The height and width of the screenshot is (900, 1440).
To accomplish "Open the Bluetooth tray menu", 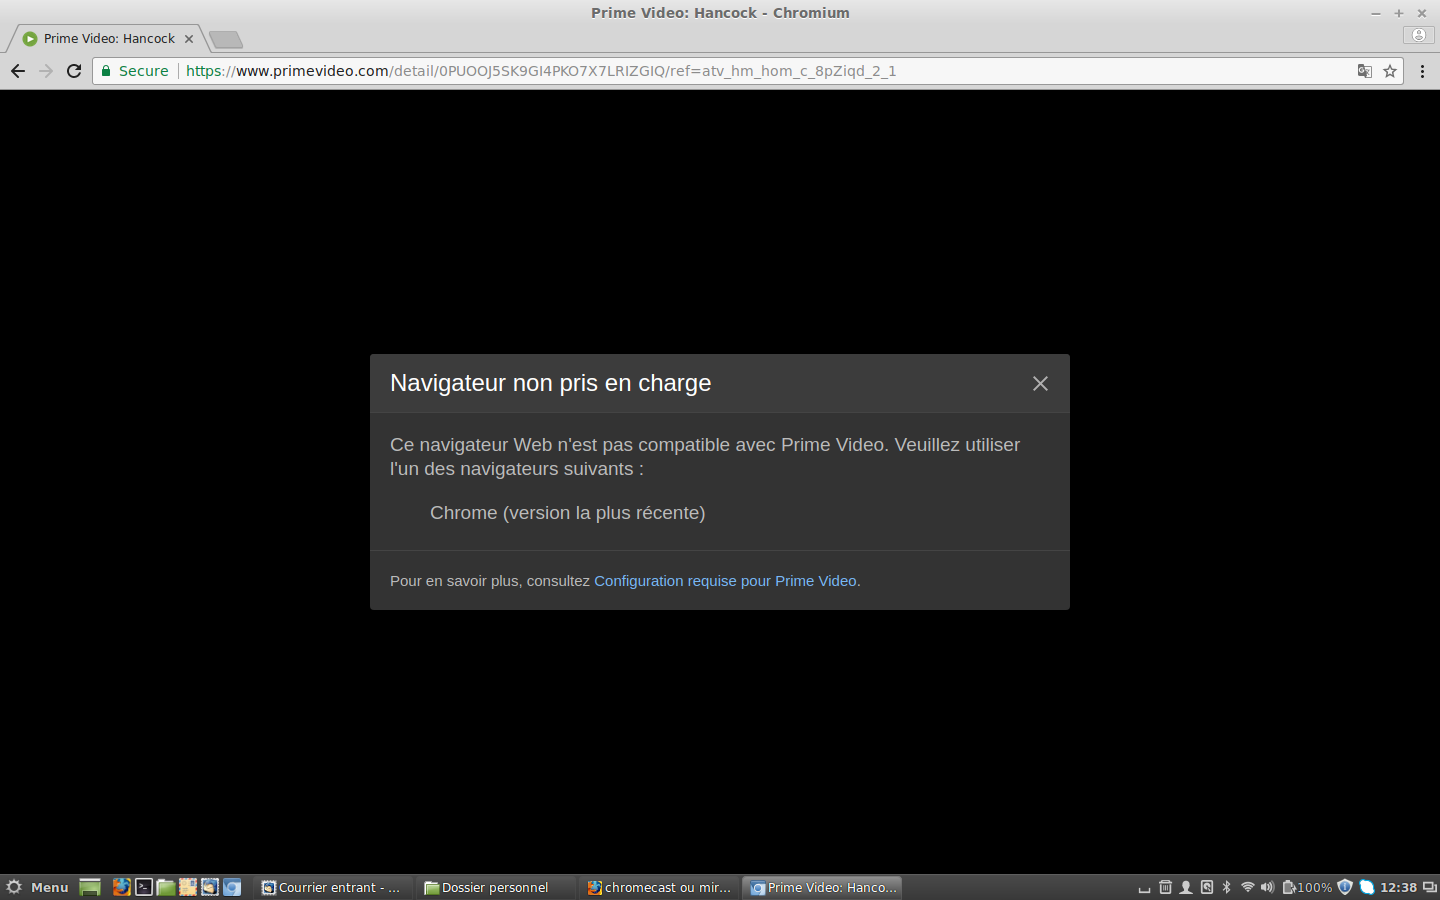I will coord(1227,887).
